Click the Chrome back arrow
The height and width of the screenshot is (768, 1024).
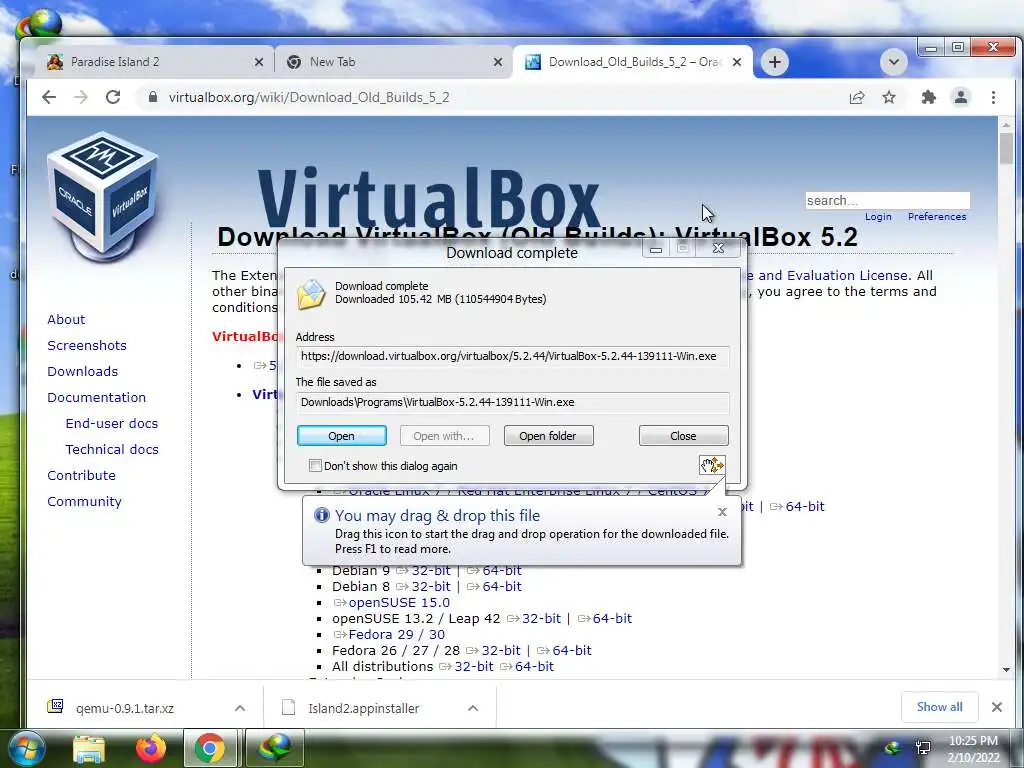tap(49, 97)
